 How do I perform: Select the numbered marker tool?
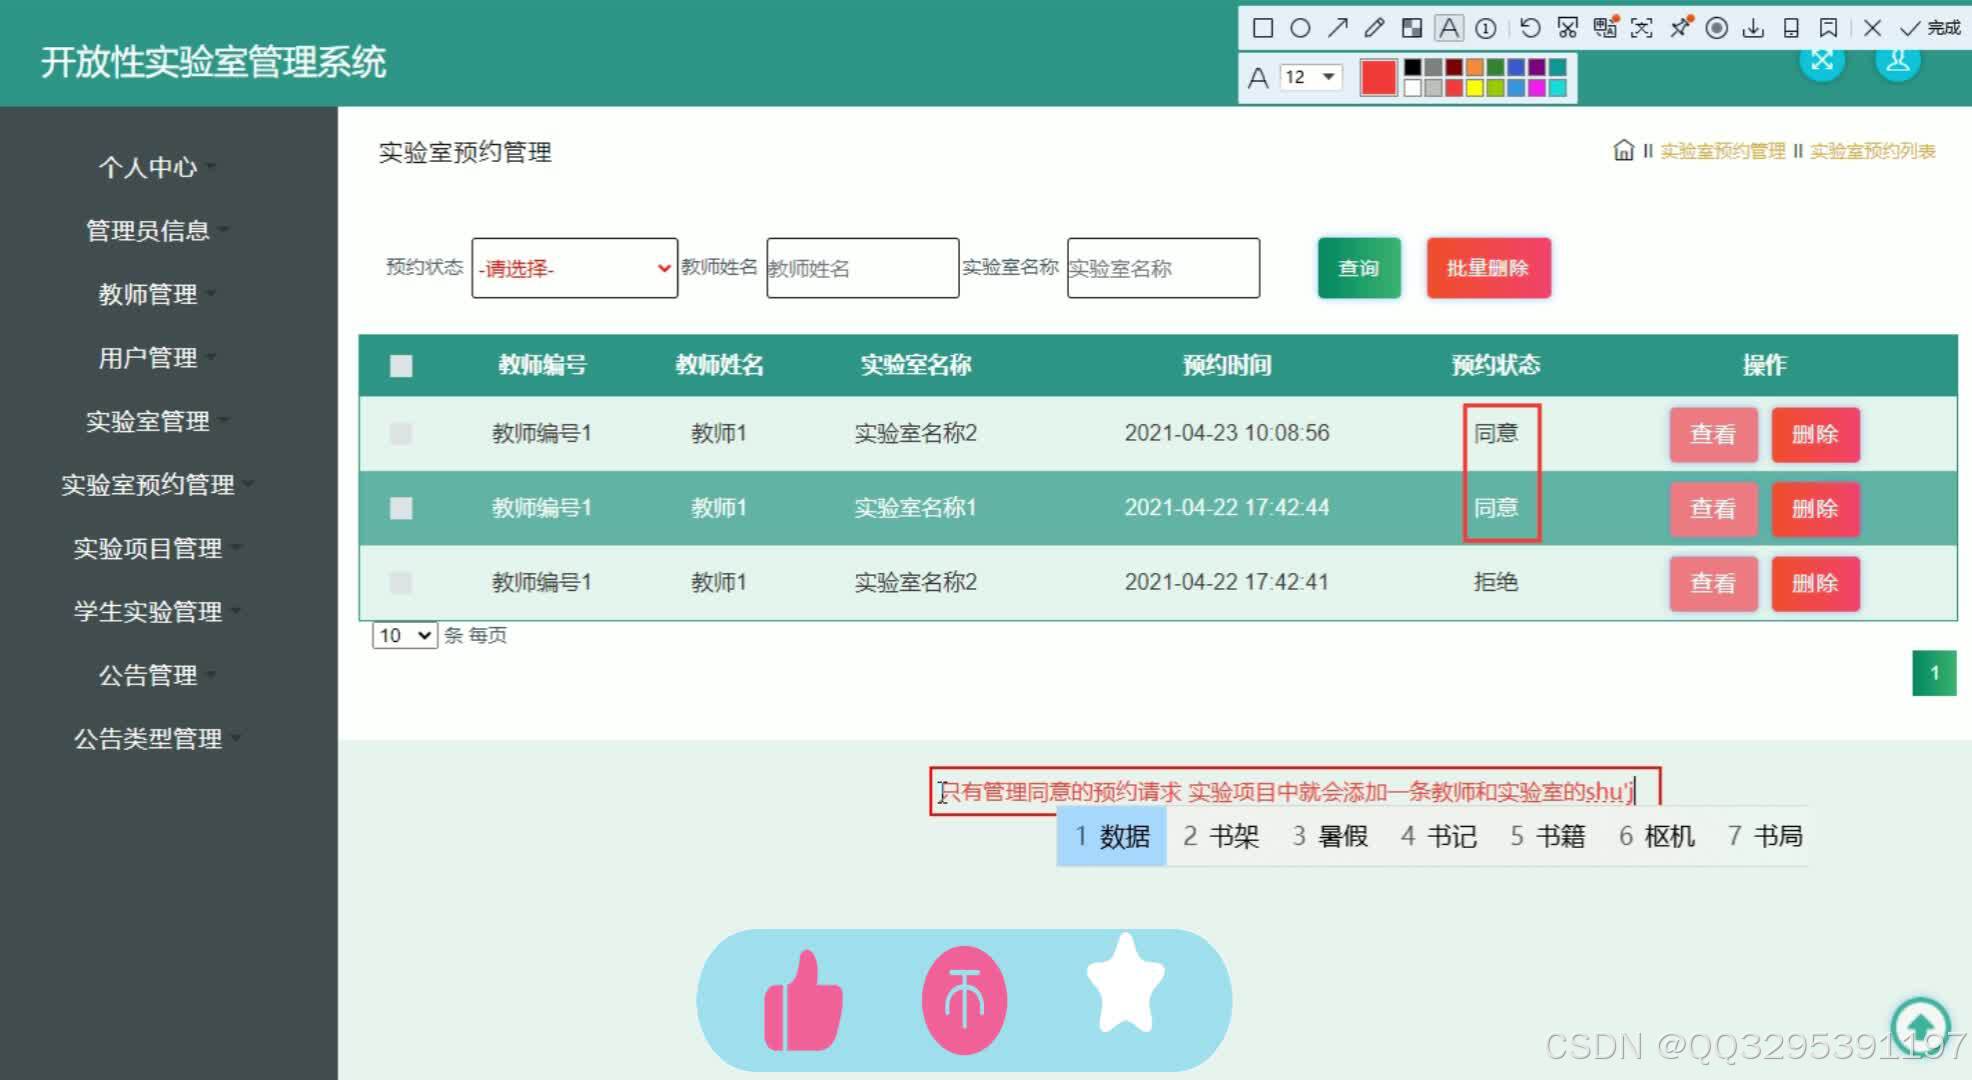[1486, 28]
